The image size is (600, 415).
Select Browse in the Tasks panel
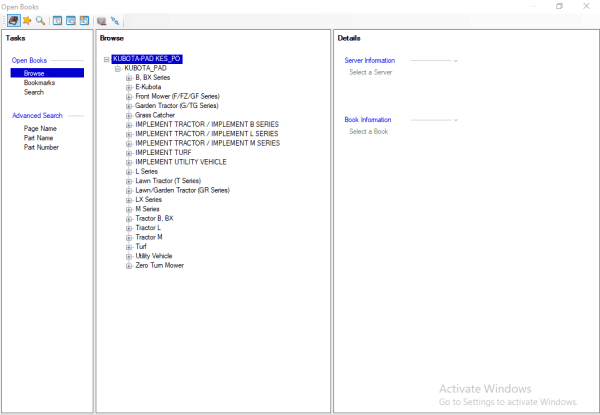click(x=47, y=73)
